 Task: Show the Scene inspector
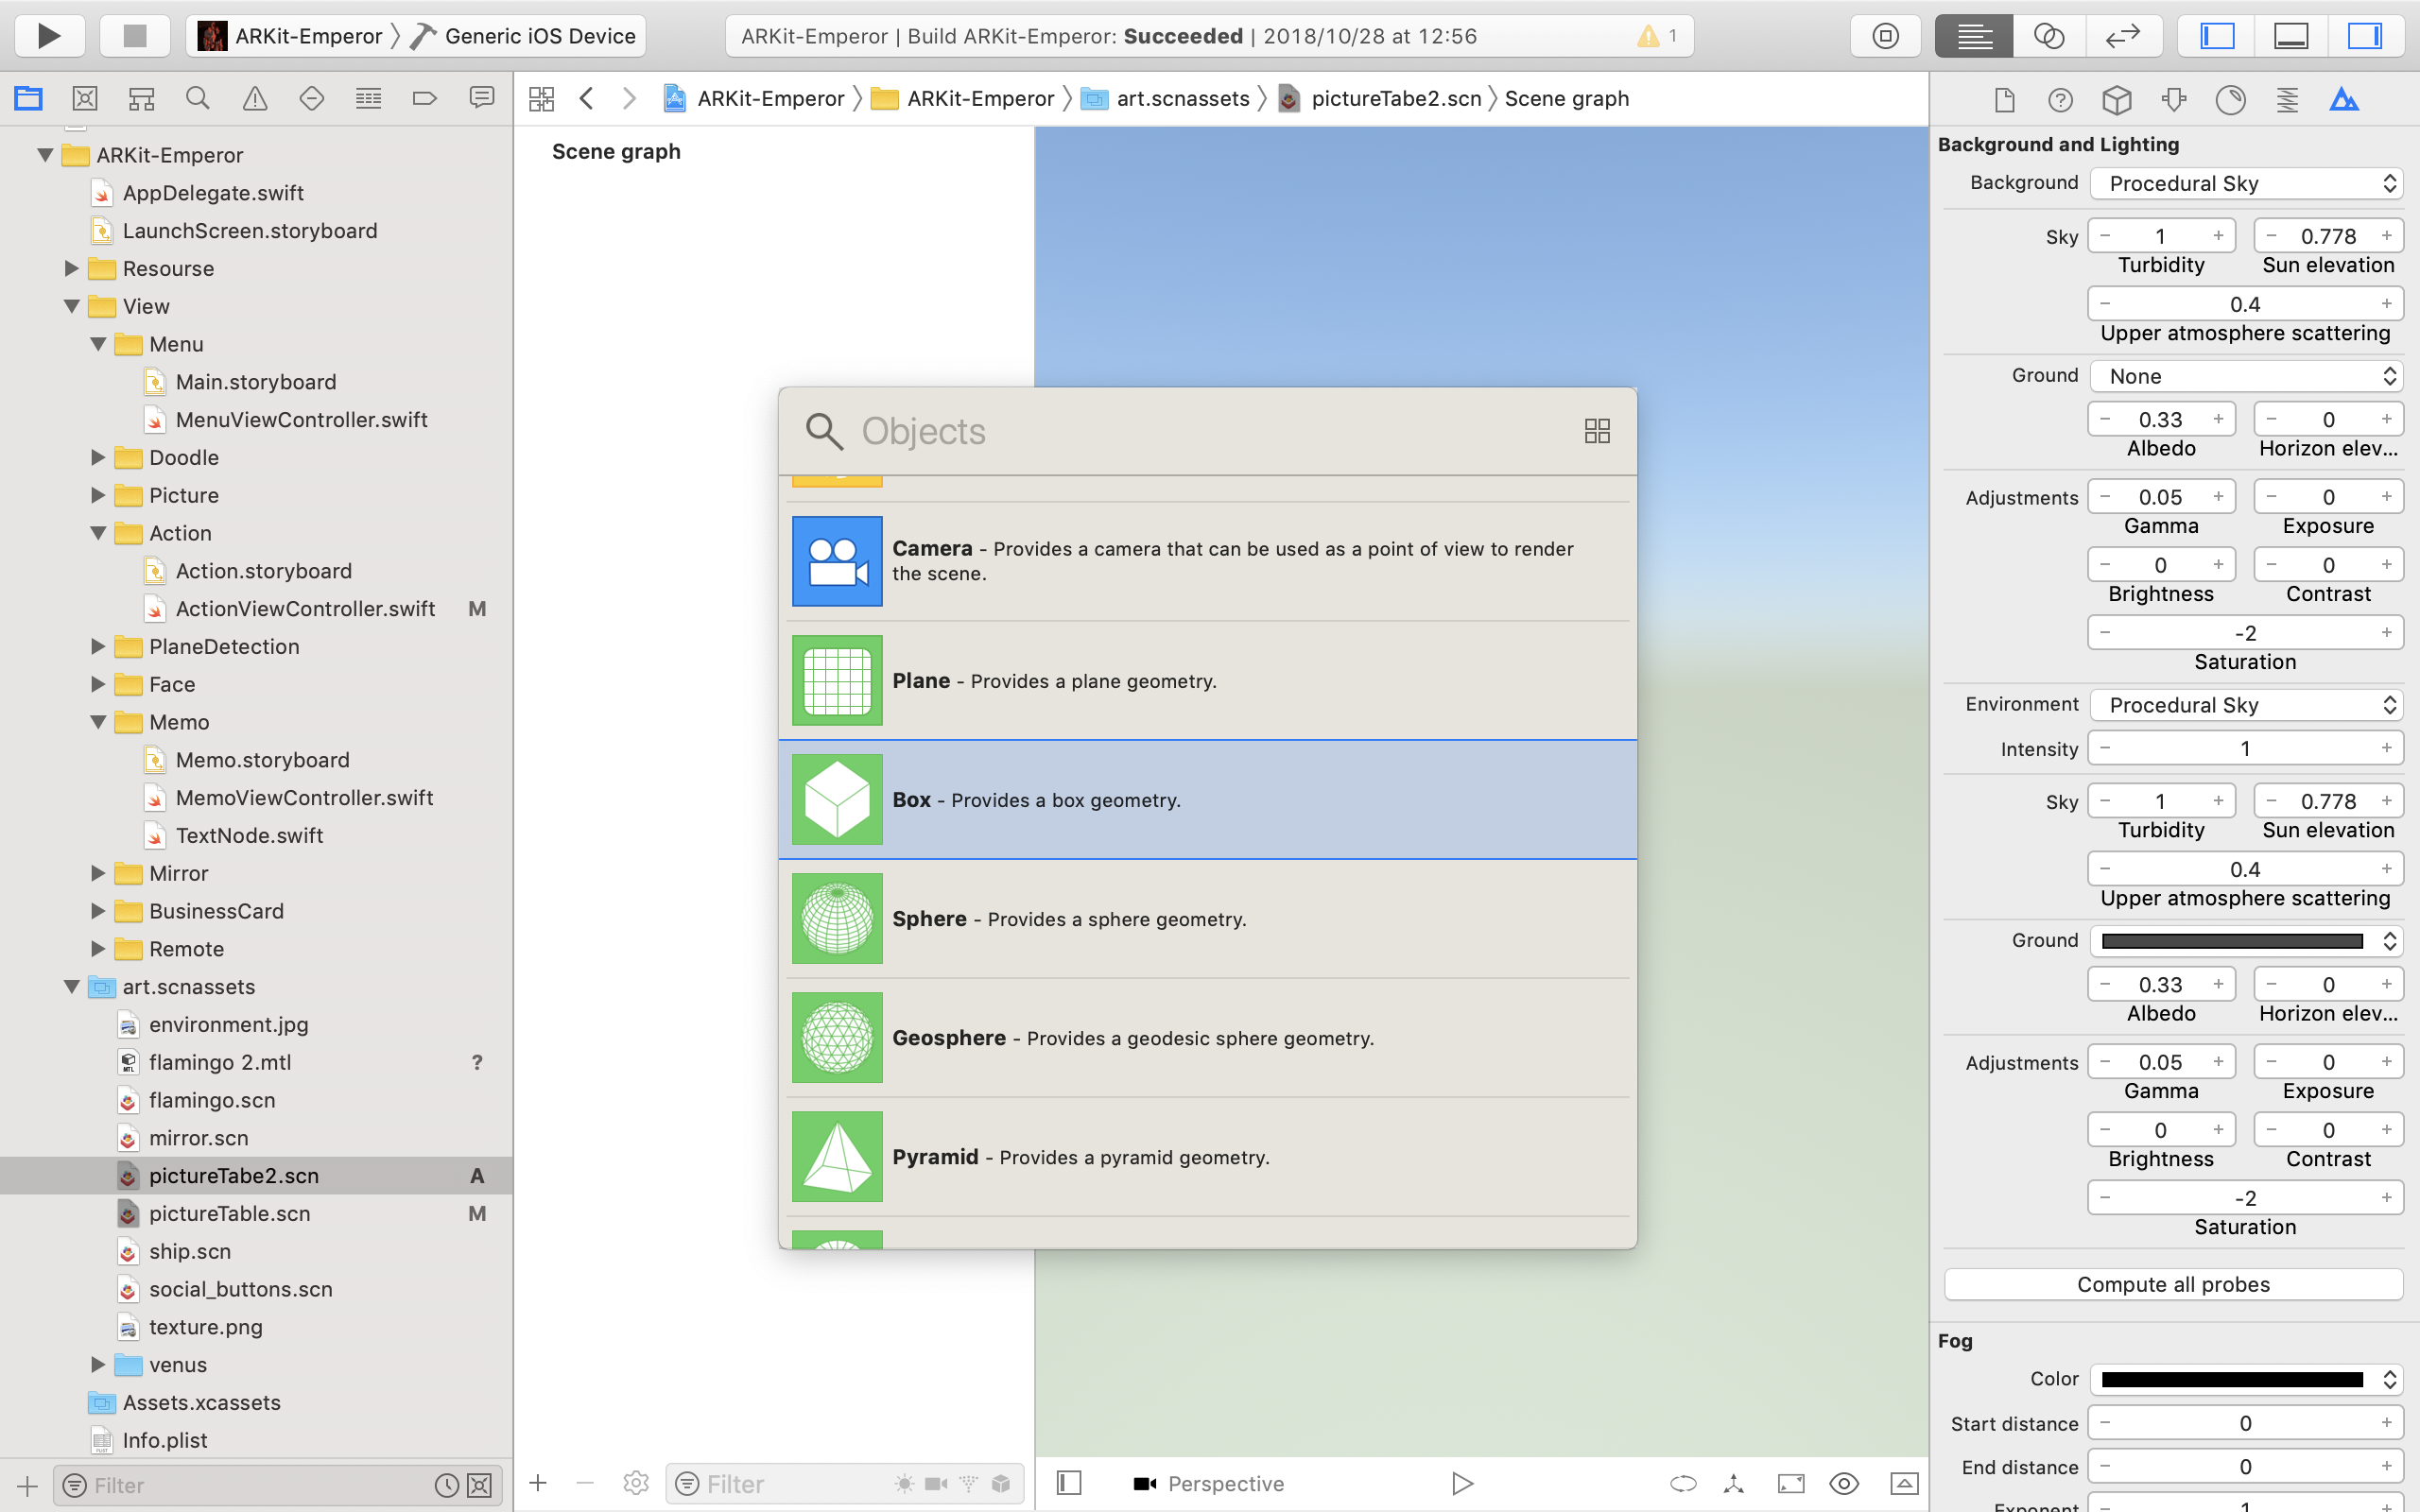point(2344,99)
